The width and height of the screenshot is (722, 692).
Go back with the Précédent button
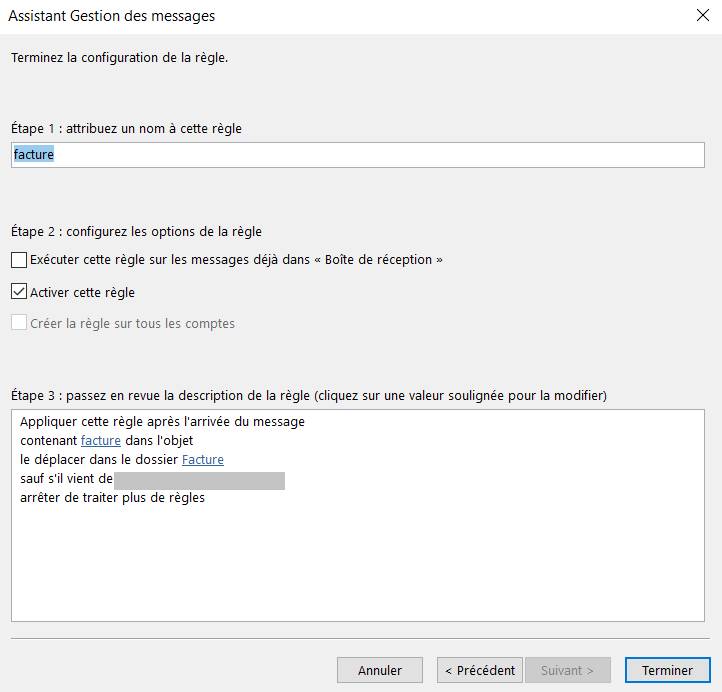[480, 670]
